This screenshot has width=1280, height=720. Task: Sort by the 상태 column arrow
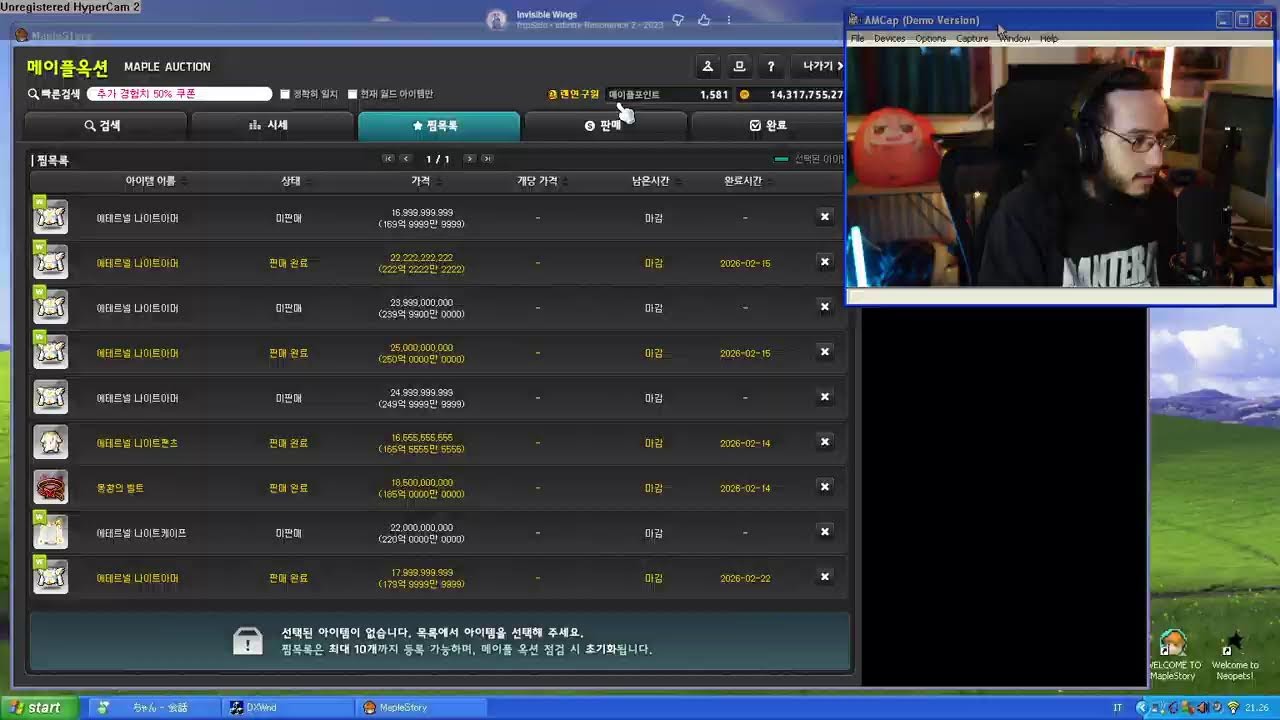[x=309, y=181]
